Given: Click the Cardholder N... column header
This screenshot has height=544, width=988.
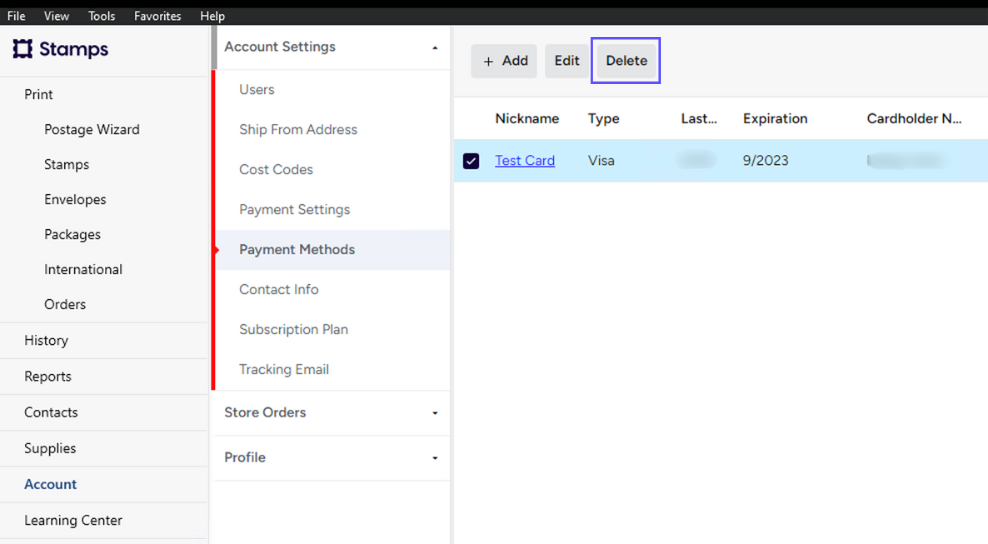Looking at the screenshot, I should pyautogui.click(x=914, y=119).
